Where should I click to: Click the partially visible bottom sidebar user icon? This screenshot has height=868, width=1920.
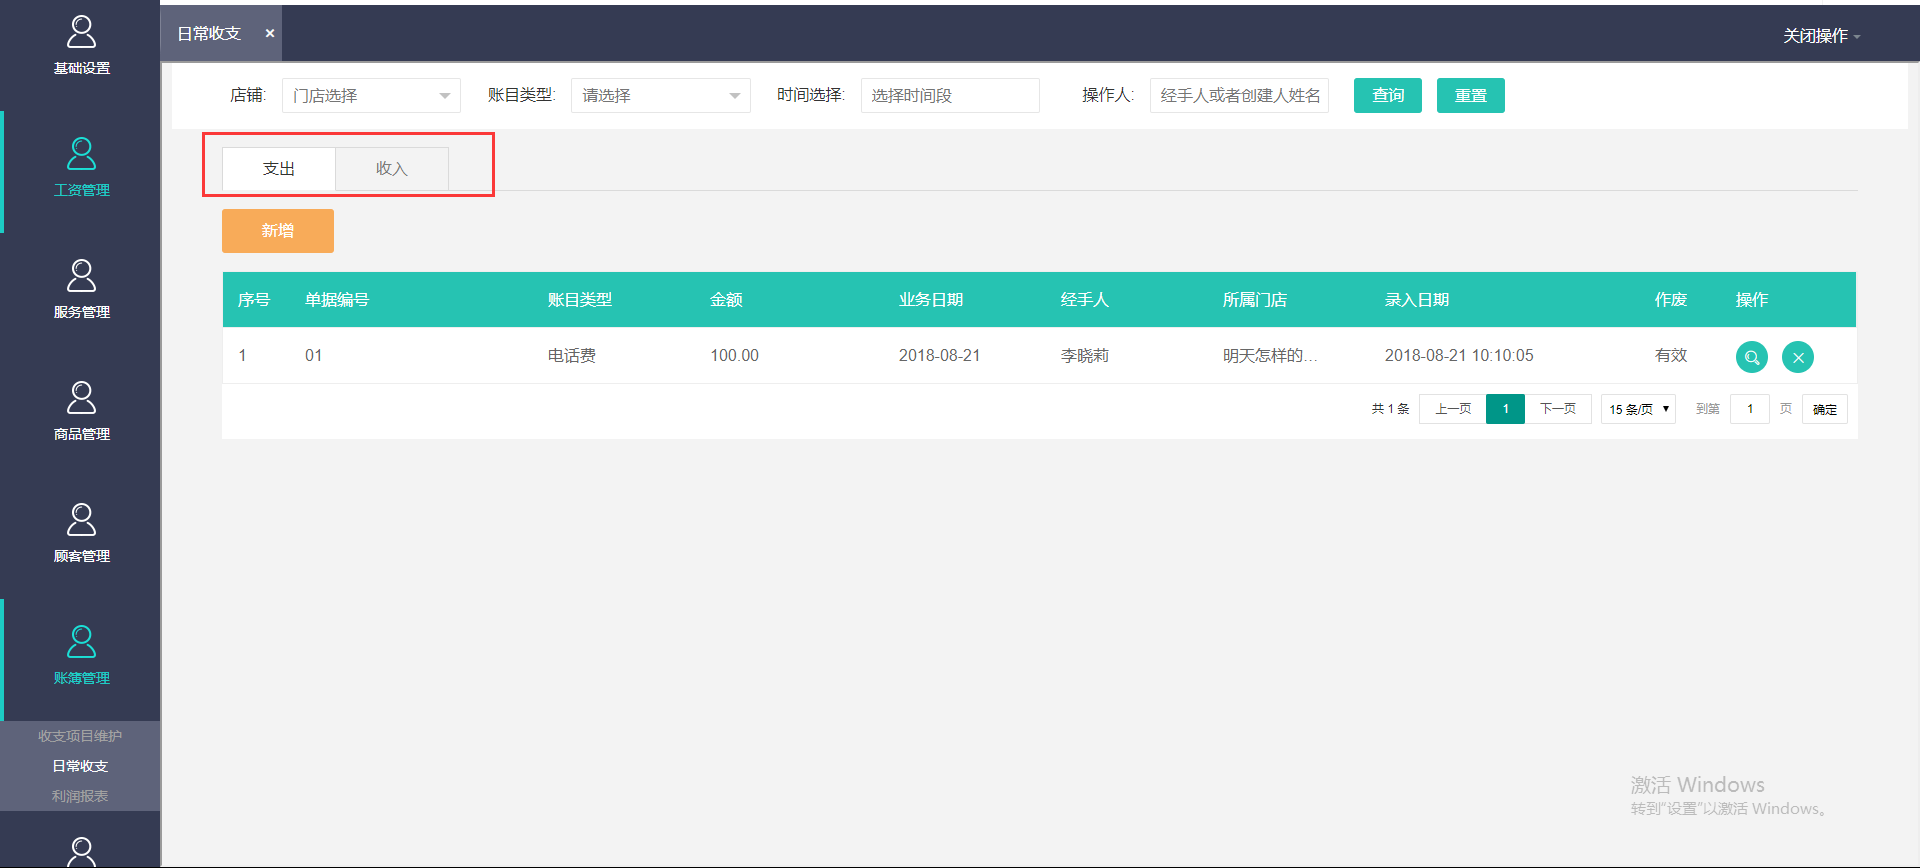point(81,851)
